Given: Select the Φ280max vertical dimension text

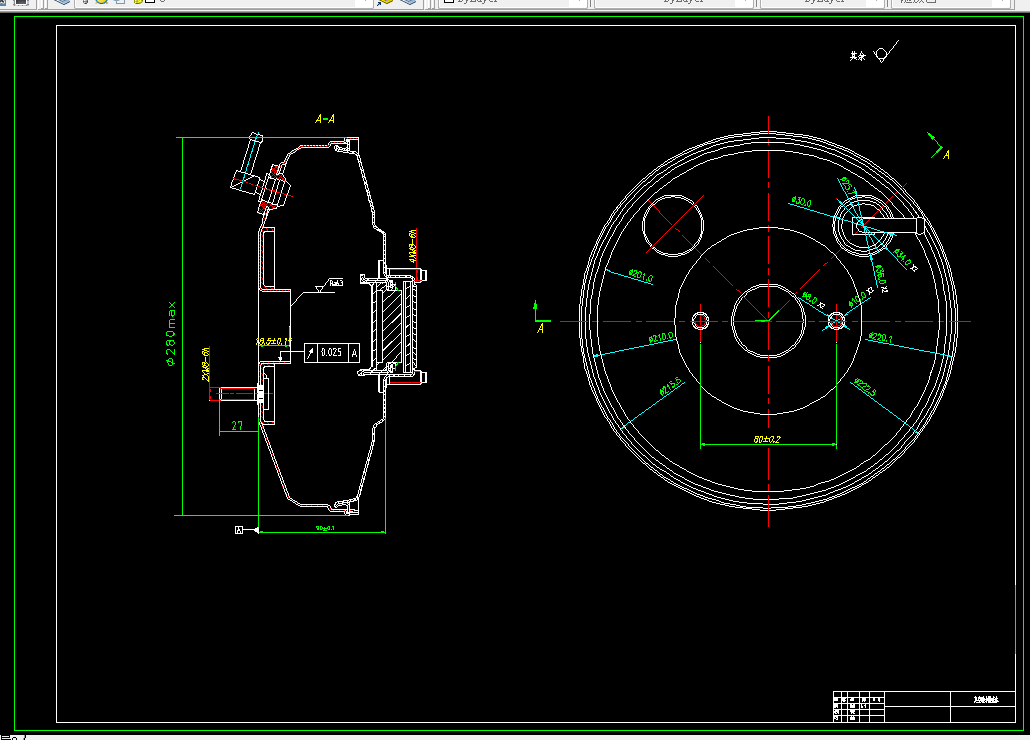Looking at the screenshot, I should point(171,333).
